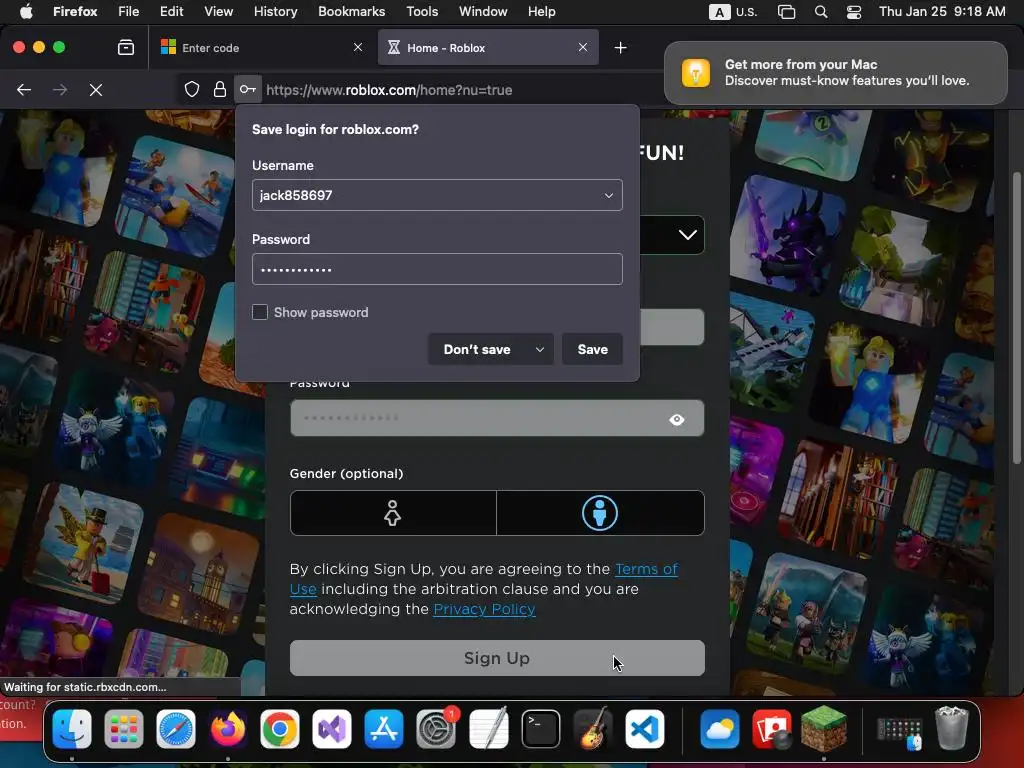The height and width of the screenshot is (768, 1024).
Task: Open Finder from the Dock
Action: [x=72, y=728]
